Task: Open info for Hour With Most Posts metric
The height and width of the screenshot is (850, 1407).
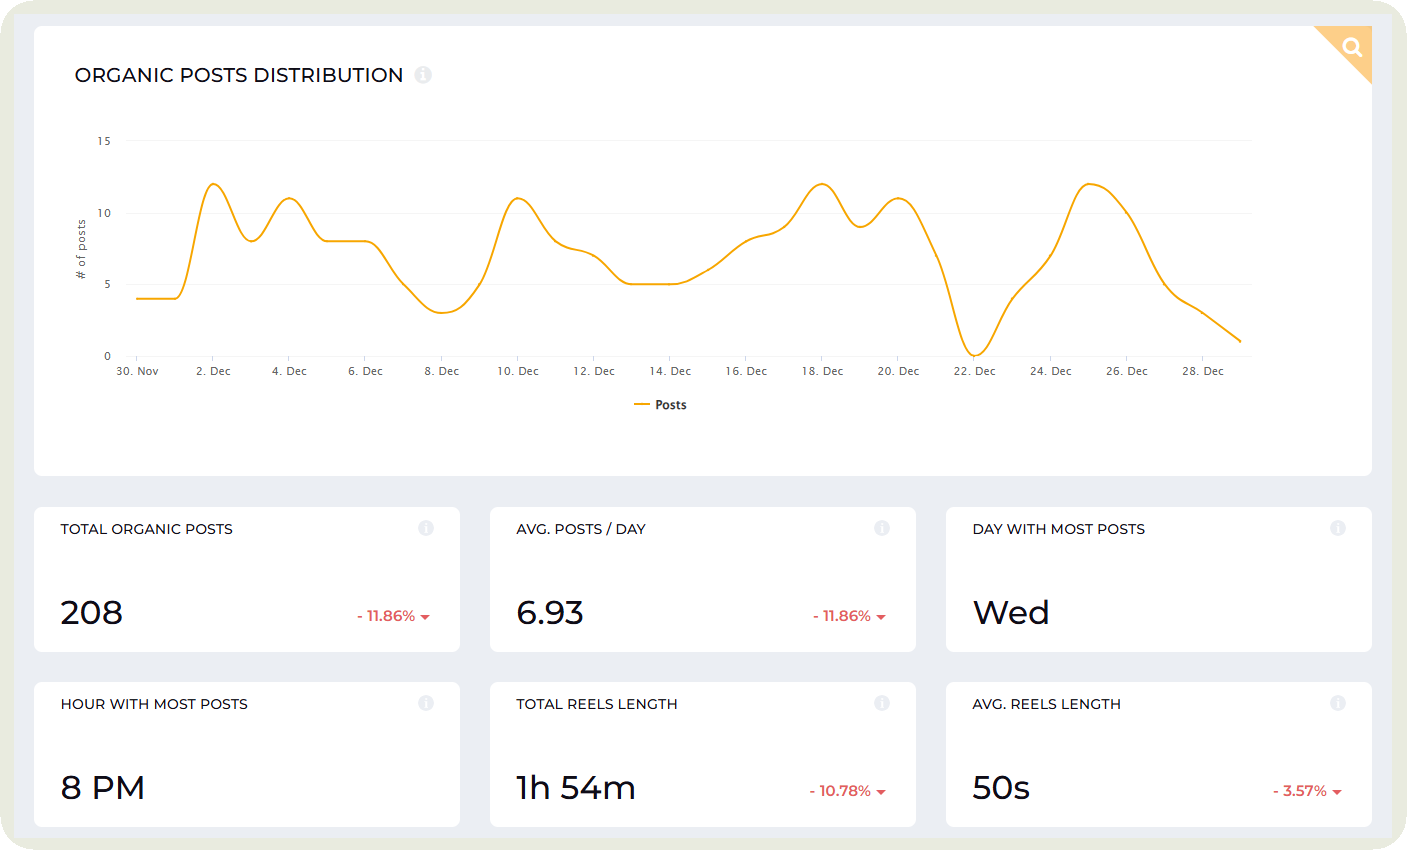Action: pyautogui.click(x=426, y=703)
